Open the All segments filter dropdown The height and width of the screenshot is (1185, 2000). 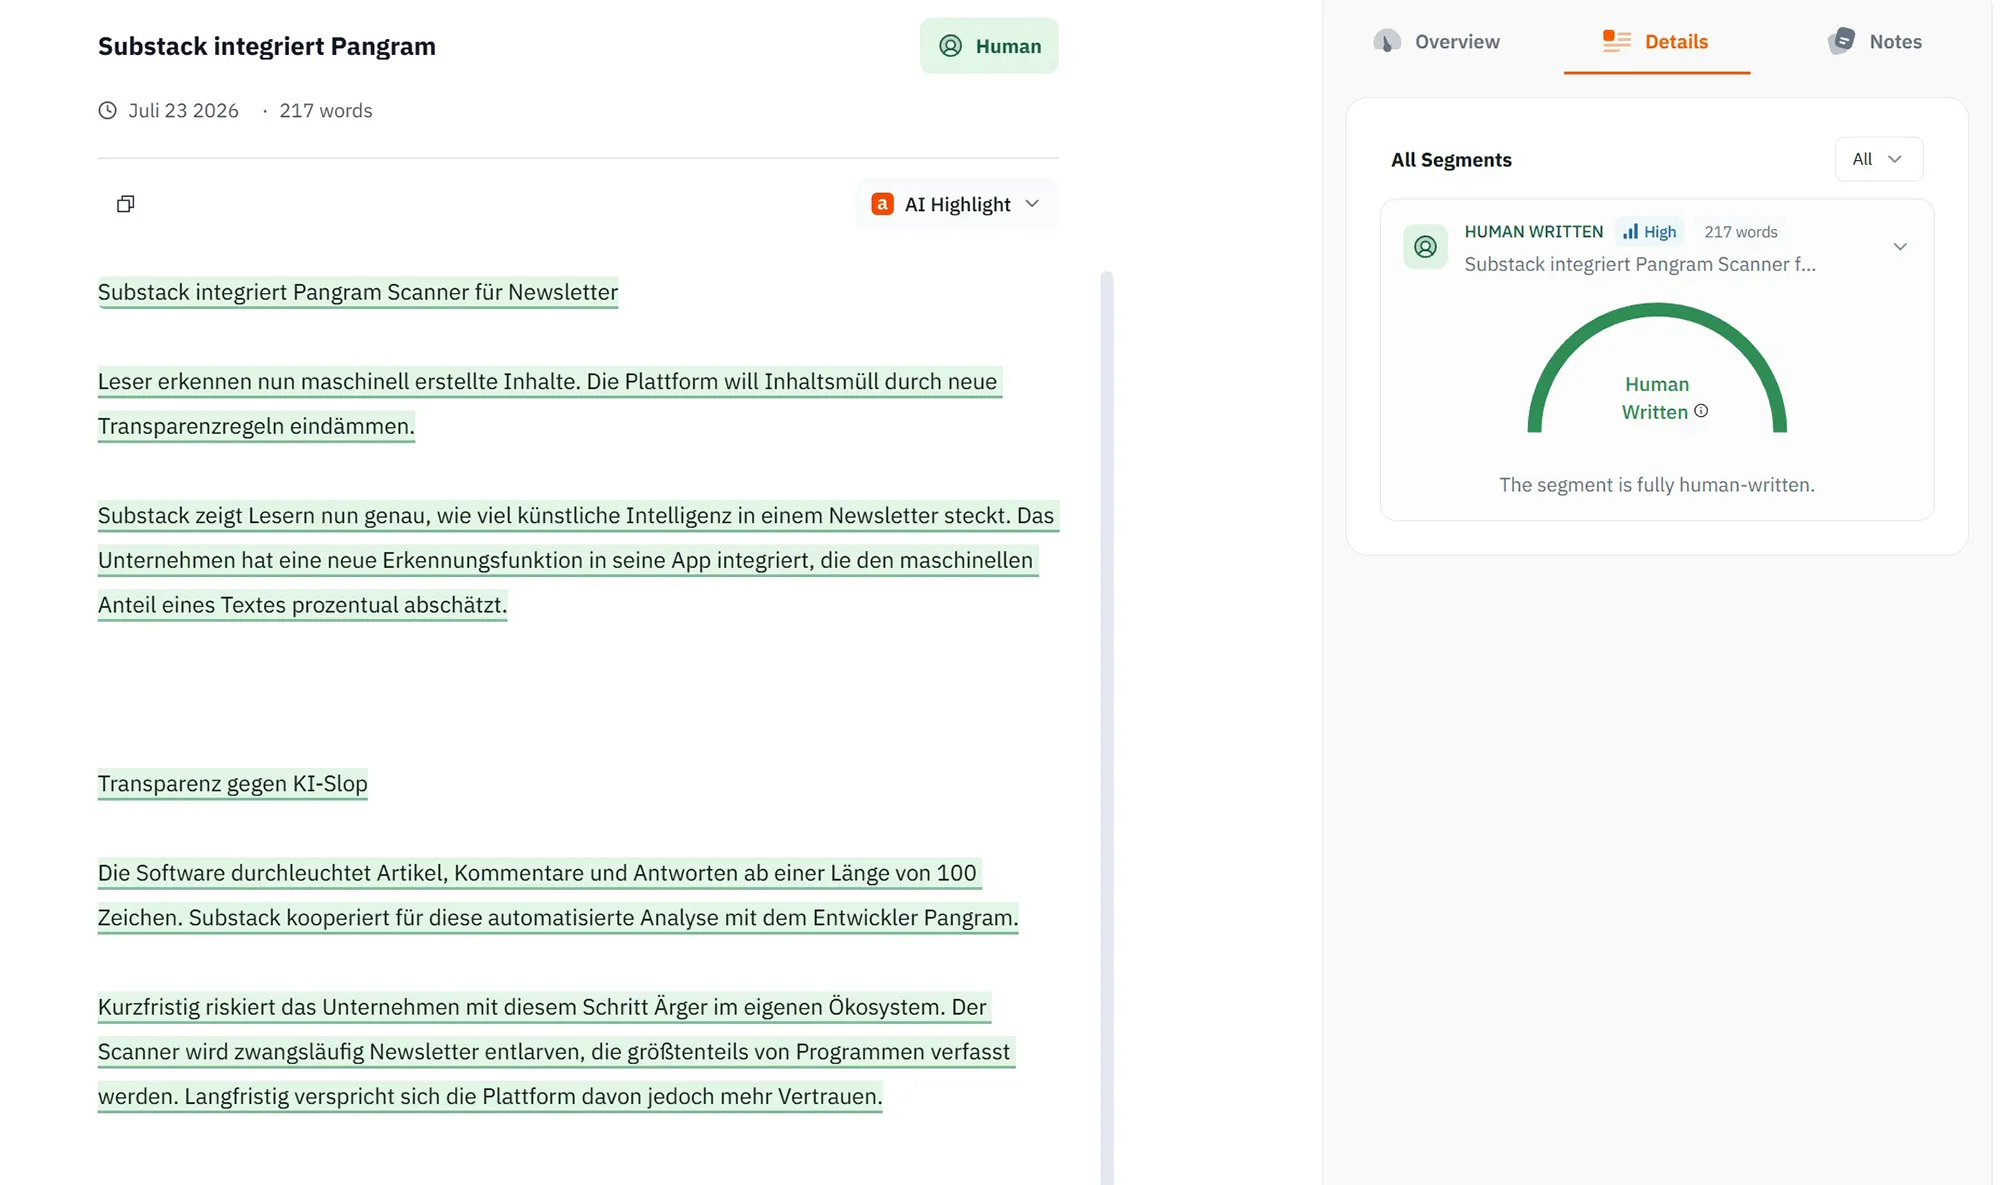click(x=1878, y=159)
